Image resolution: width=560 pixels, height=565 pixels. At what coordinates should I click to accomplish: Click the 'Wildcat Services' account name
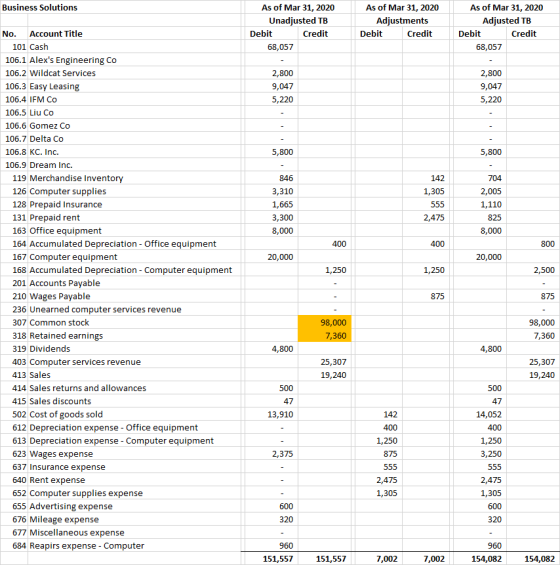click(x=62, y=73)
